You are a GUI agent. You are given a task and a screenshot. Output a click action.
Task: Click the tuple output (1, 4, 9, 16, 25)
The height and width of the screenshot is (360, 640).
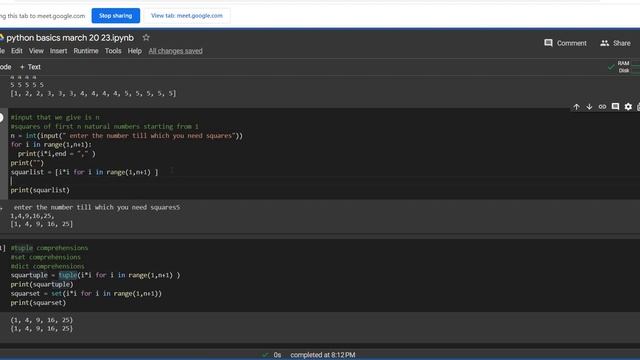[x=42, y=320]
